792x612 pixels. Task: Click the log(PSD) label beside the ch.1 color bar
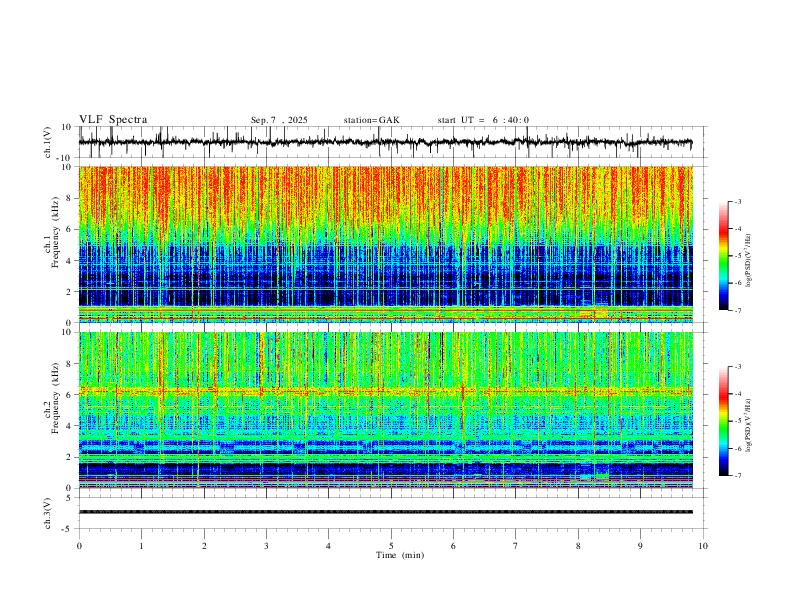pos(749,261)
